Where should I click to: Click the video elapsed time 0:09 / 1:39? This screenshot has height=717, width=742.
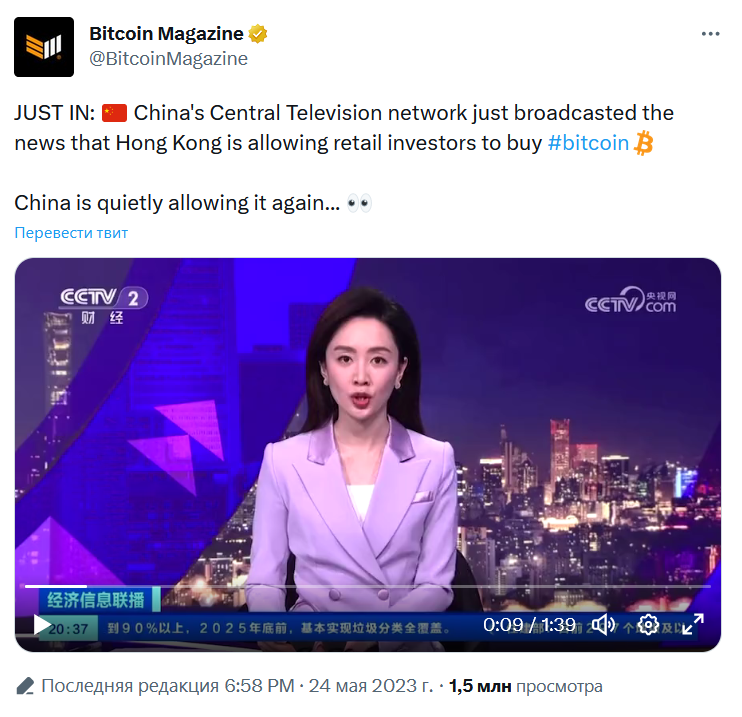coord(529,625)
